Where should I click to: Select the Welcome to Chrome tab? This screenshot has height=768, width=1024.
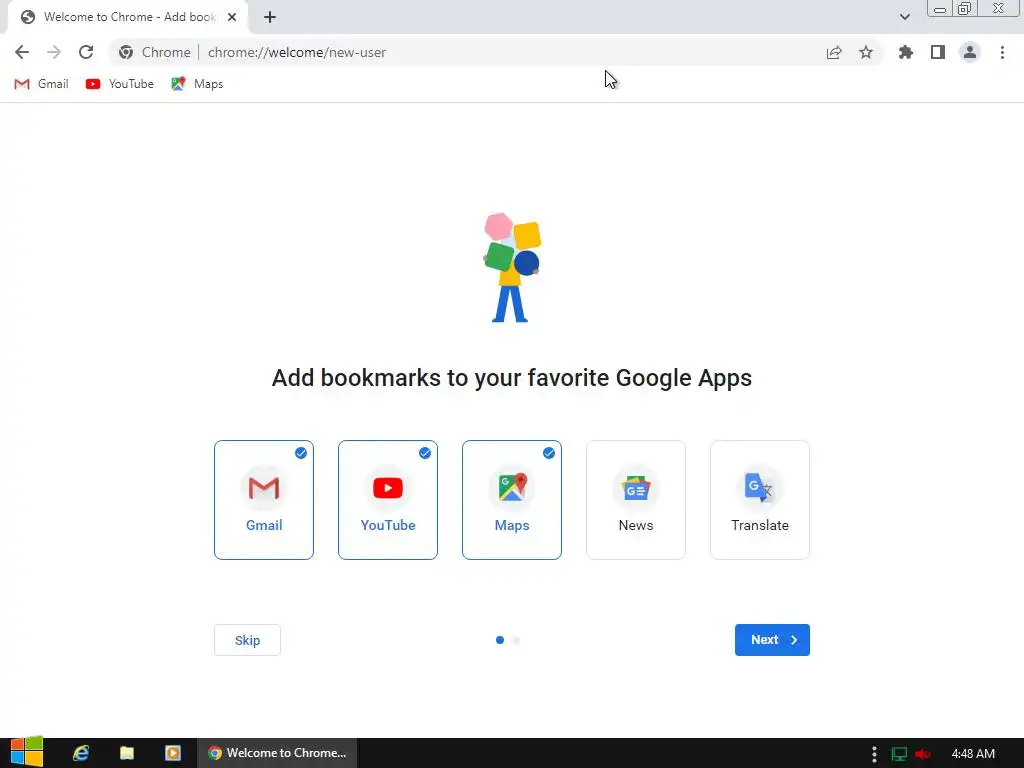coord(128,17)
